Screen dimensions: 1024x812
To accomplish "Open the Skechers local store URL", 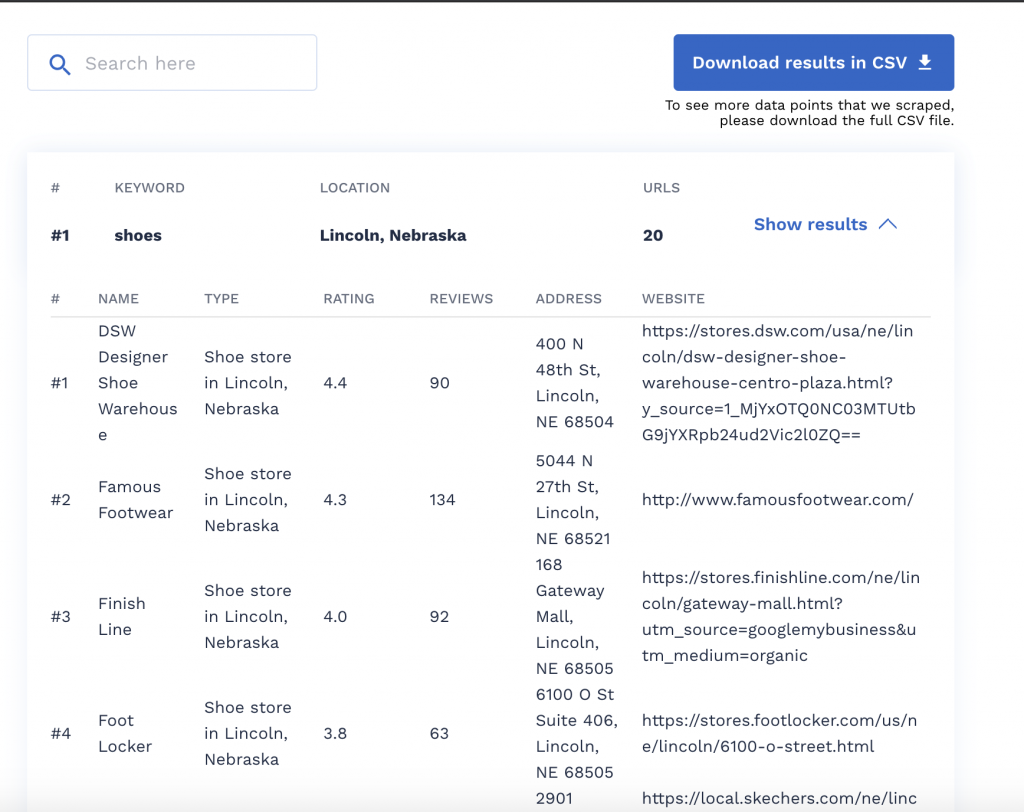I will click(x=780, y=798).
